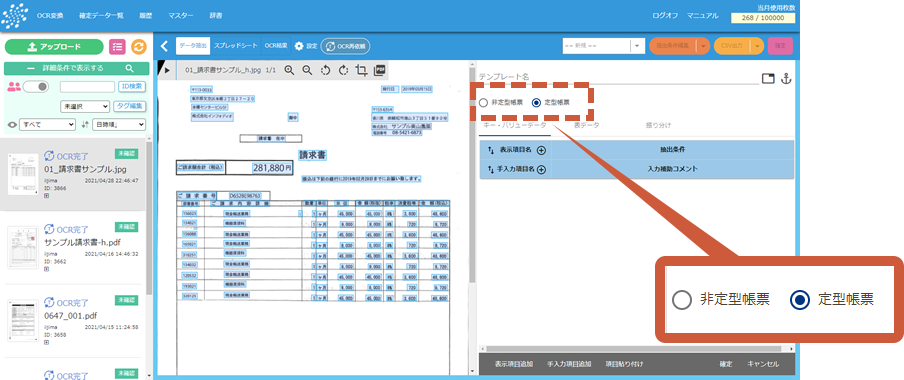
Task: Click キャンセル in the bottom bar
Action: 763,364
